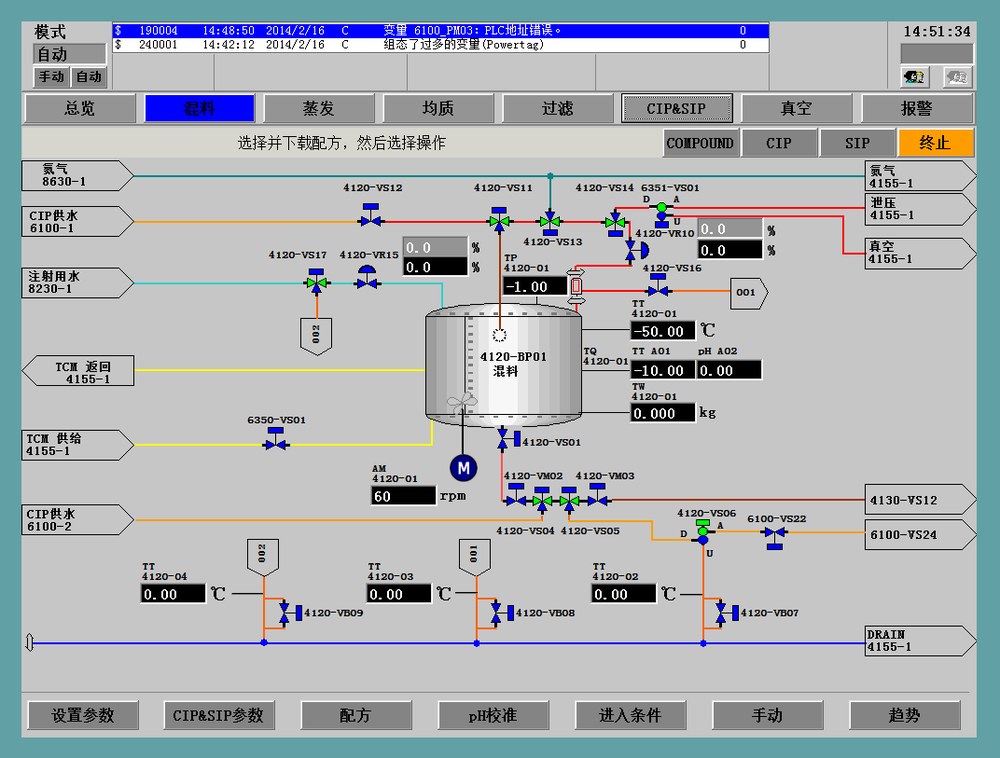Click valve 4120-VS12 icon
Image resolution: width=1000 pixels, height=758 pixels.
[371, 215]
